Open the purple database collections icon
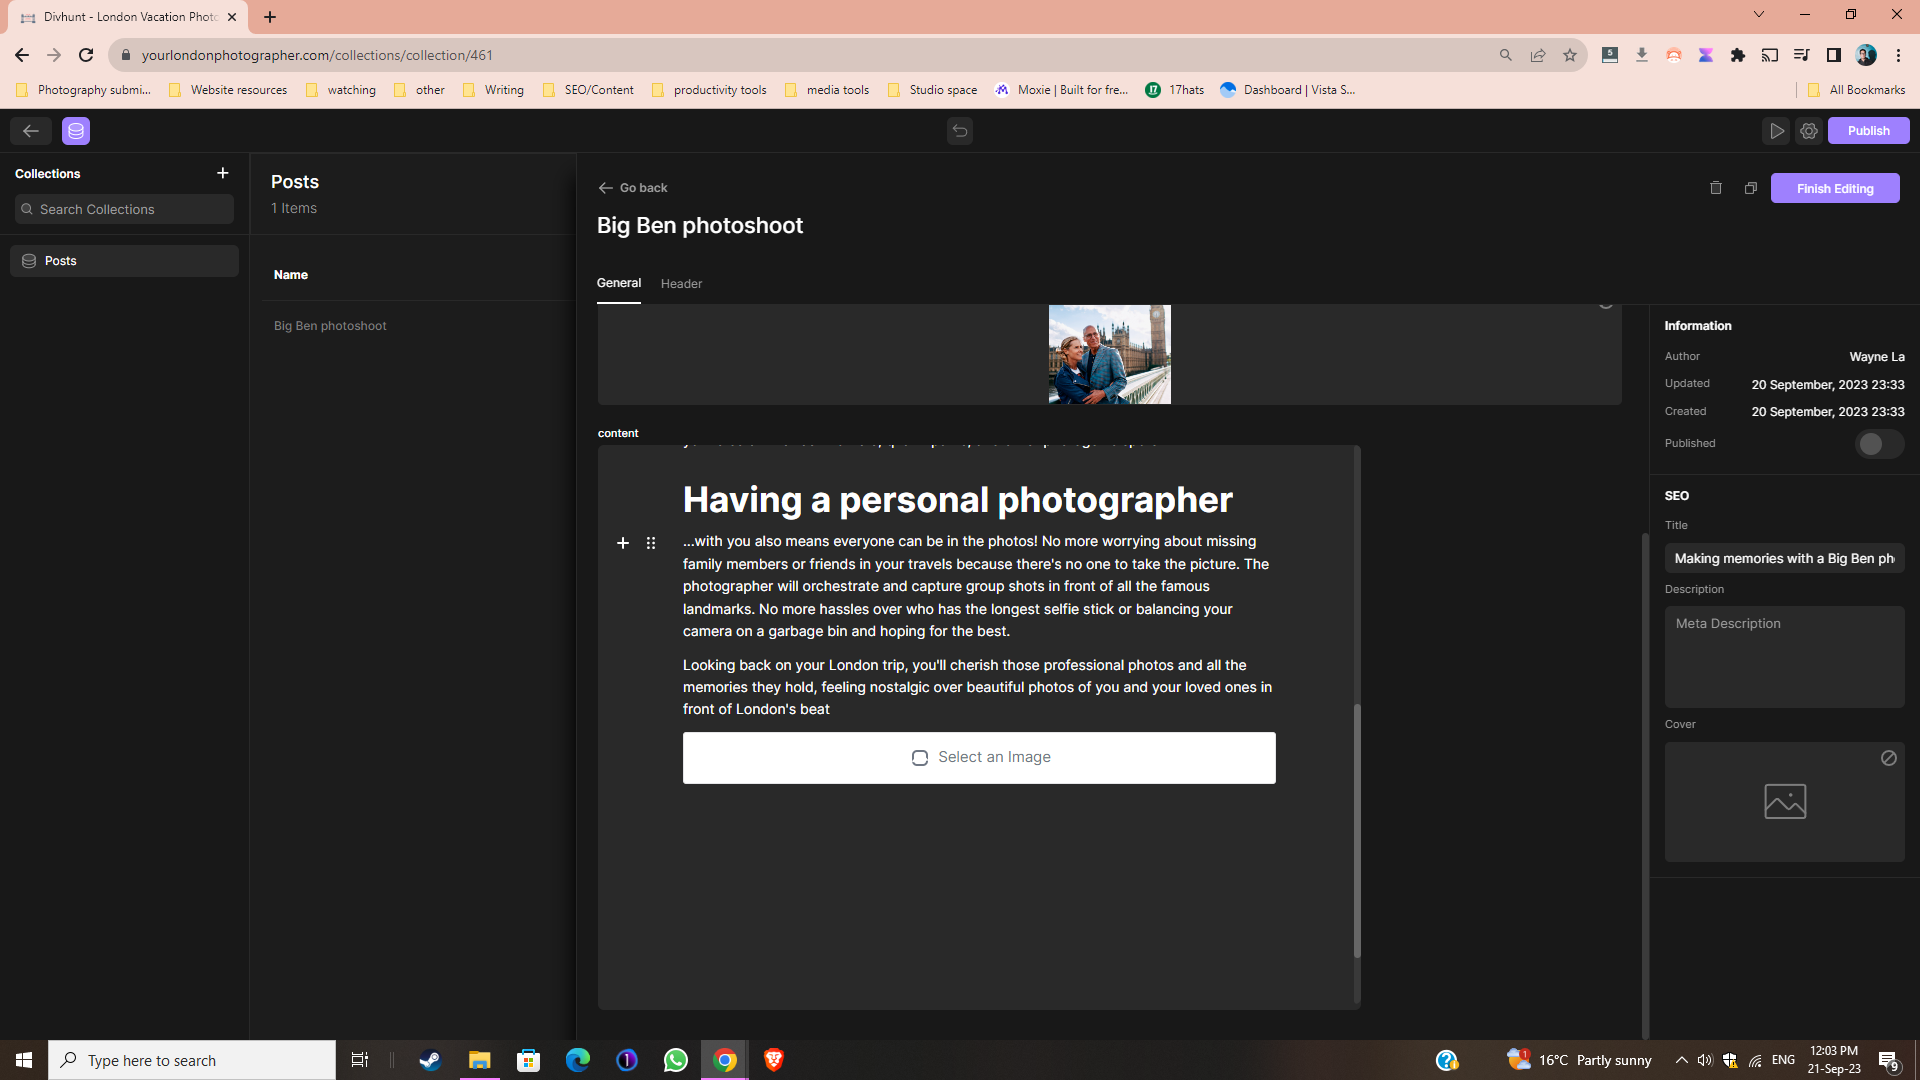This screenshot has width=1920, height=1080. pos(76,131)
